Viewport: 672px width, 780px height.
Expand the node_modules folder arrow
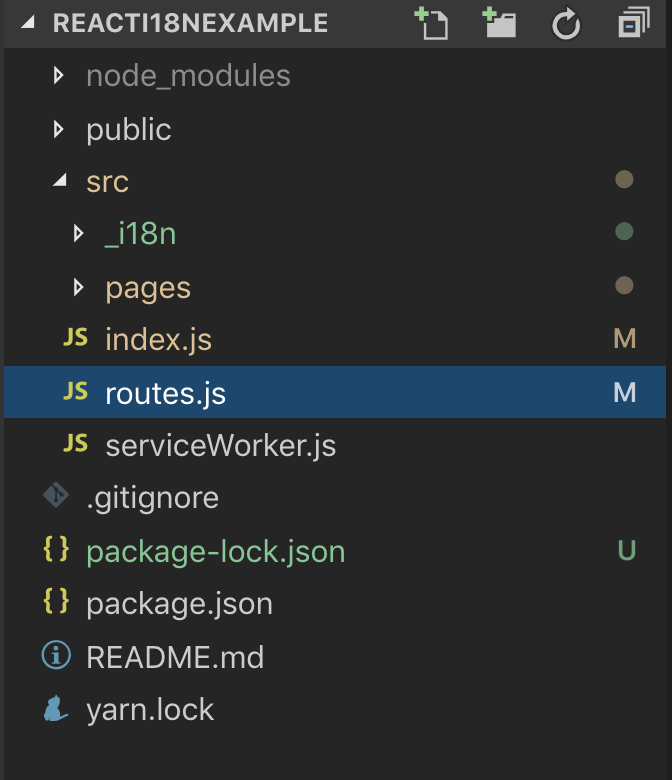pyautogui.click(x=59, y=76)
